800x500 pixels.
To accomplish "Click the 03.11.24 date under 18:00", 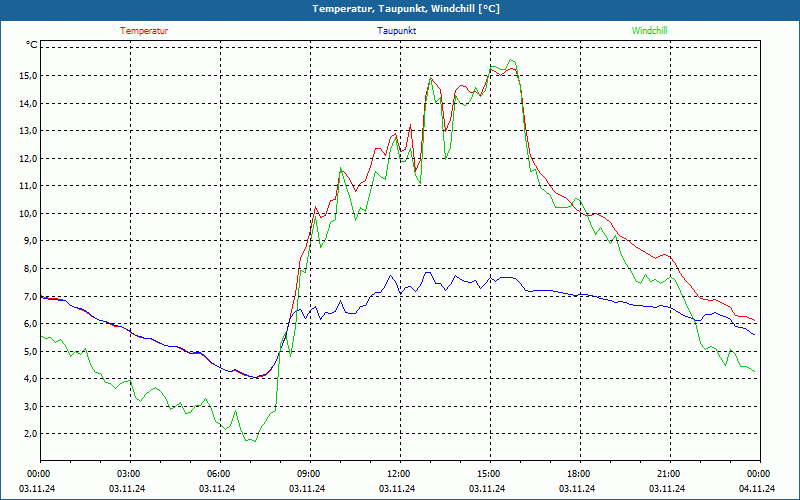I will click(577, 488).
